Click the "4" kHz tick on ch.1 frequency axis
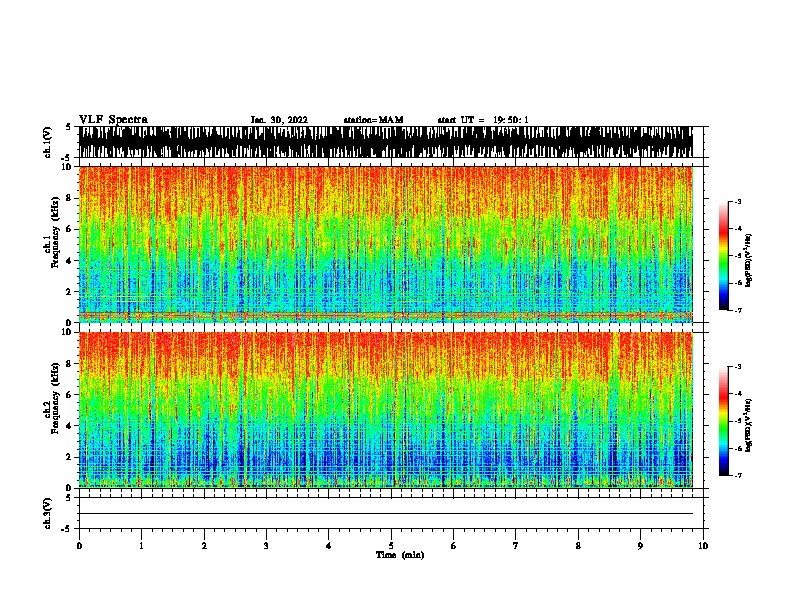 click(x=70, y=261)
